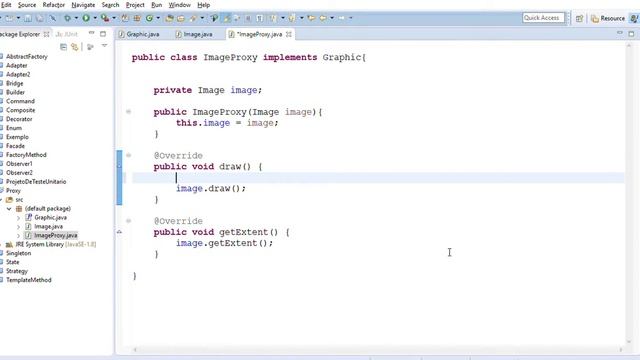The width and height of the screenshot is (640, 360).
Task: Open the Project menu
Action: click(135, 5)
